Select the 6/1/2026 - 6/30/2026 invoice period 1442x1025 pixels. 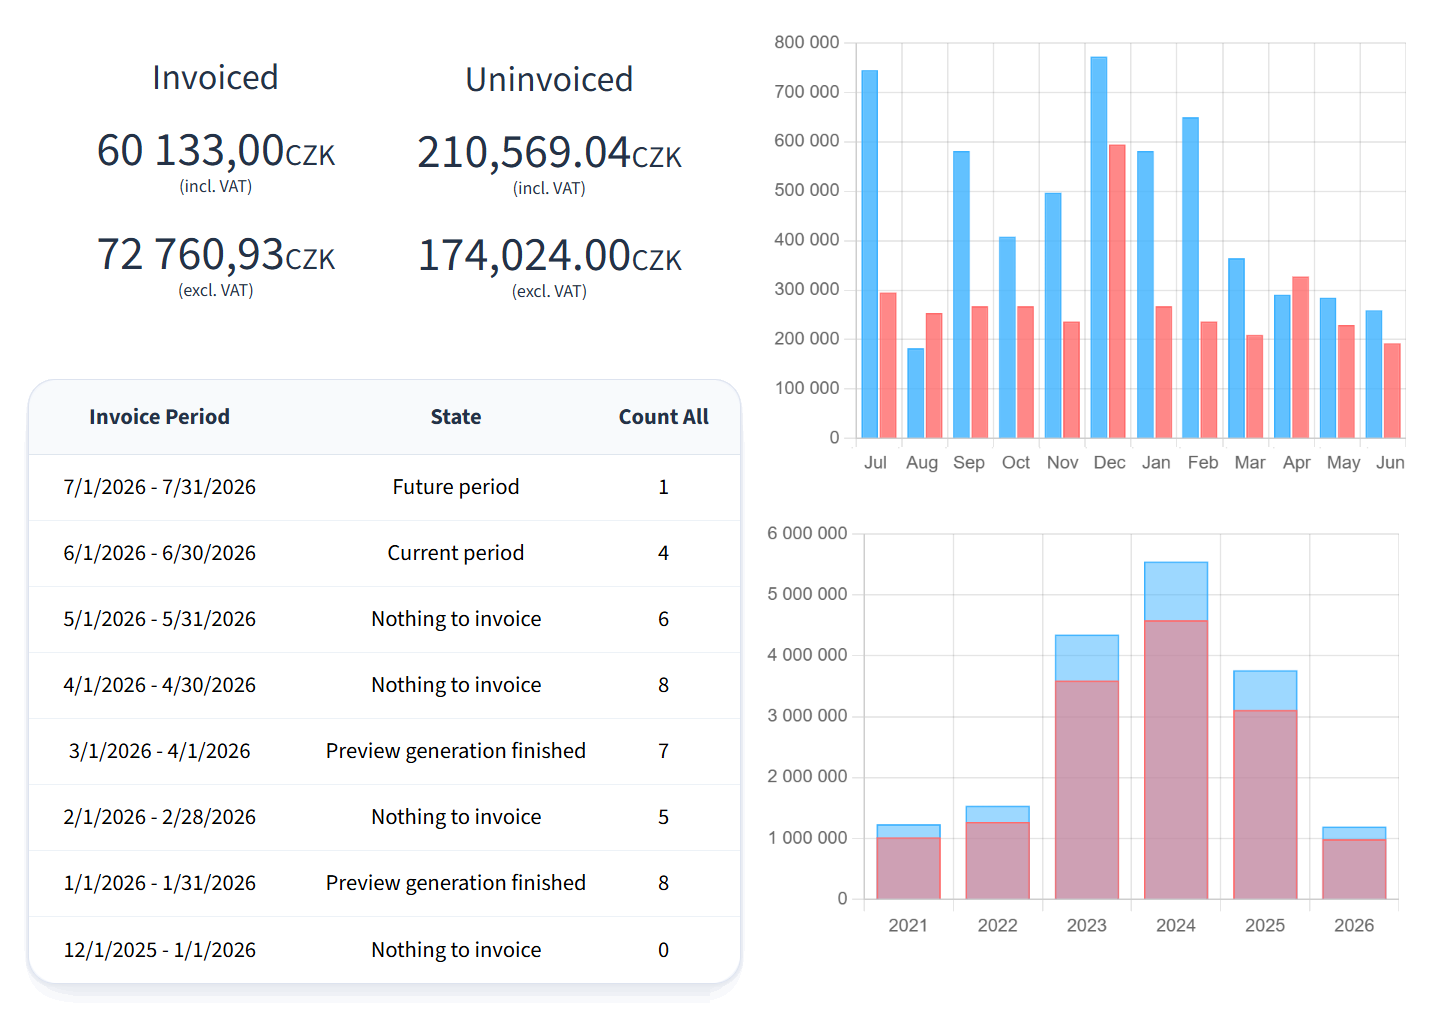[x=160, y=553]
